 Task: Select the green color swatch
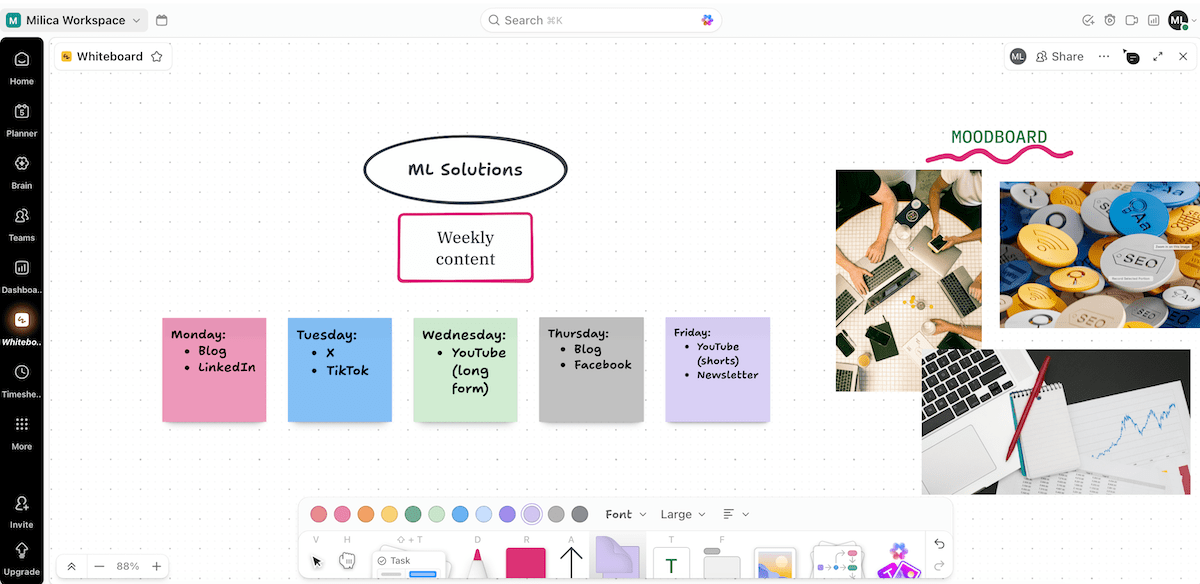(413, 513)
